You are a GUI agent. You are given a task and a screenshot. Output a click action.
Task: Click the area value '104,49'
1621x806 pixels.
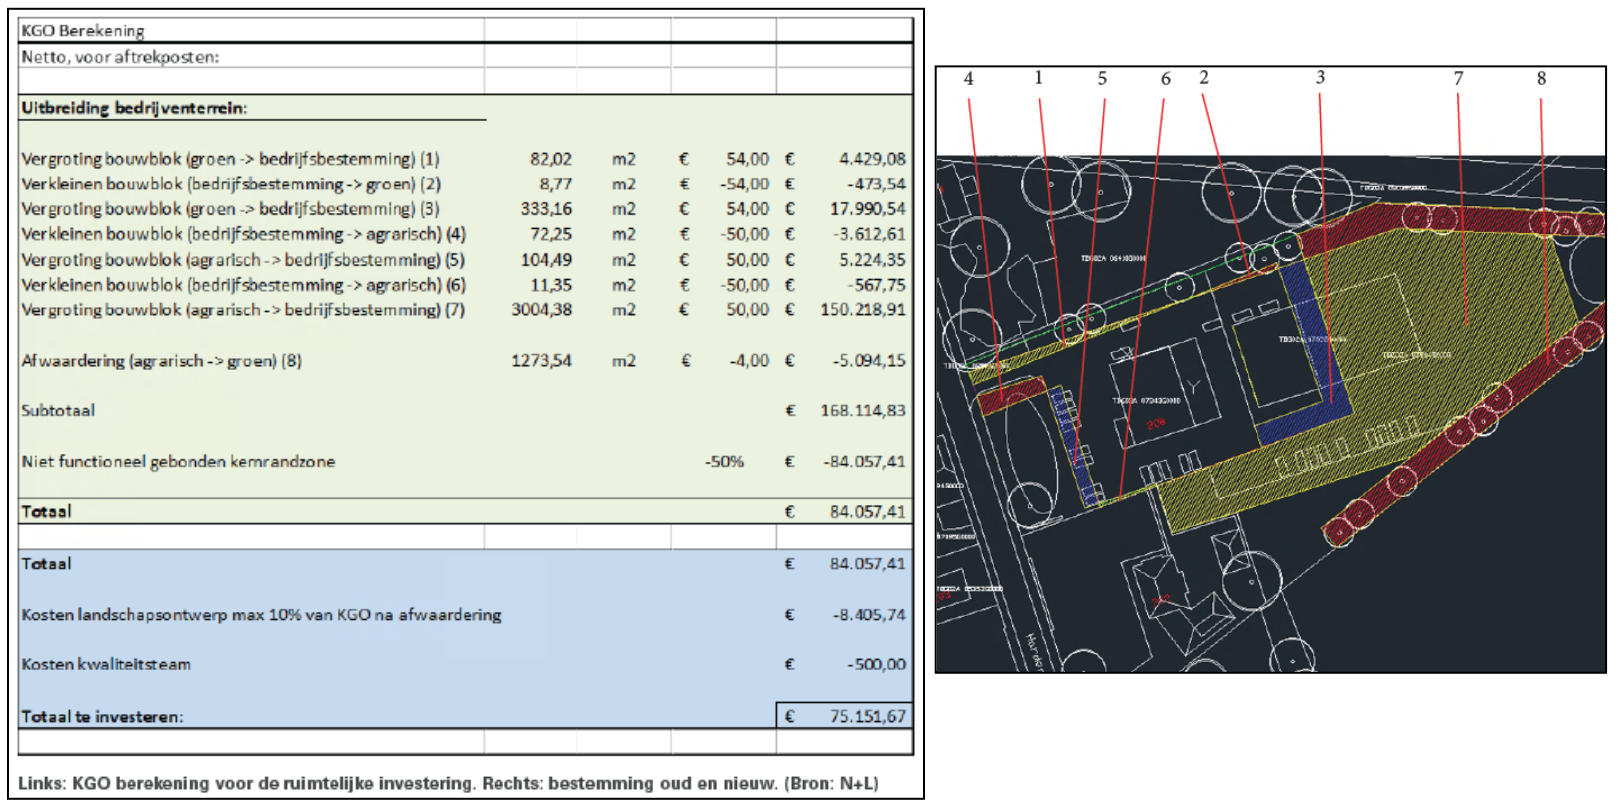546,260
